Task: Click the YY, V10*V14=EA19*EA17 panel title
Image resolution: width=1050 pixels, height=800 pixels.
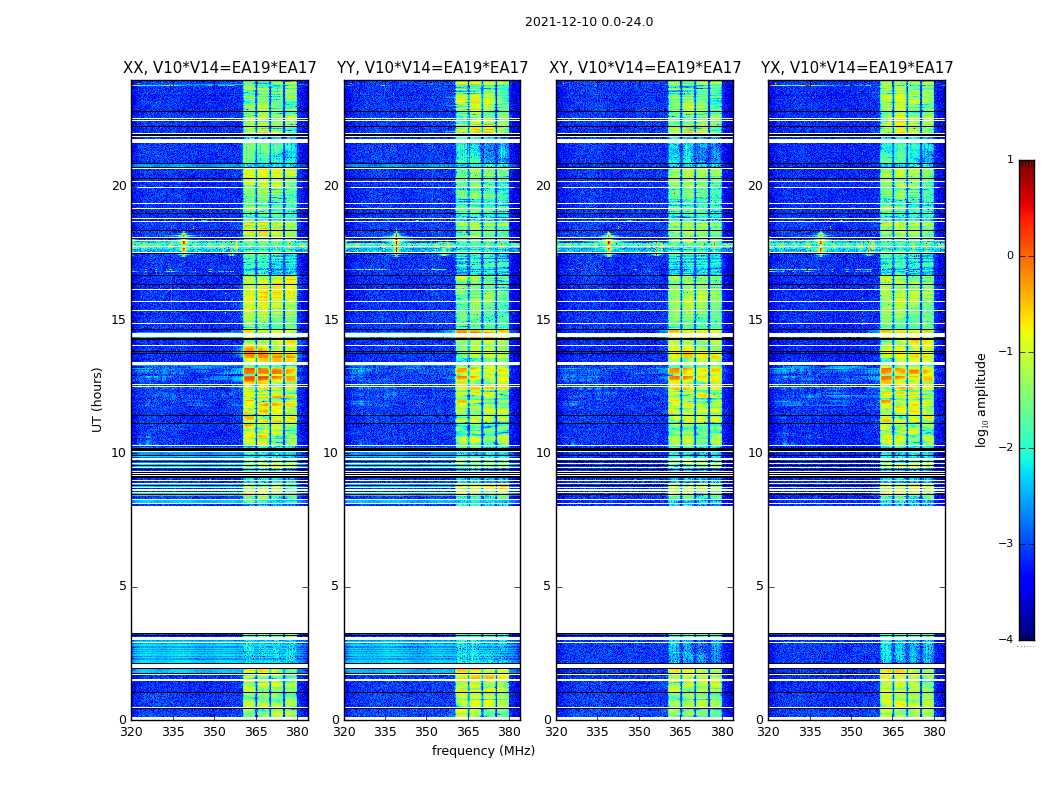Action: click(432, 68)
